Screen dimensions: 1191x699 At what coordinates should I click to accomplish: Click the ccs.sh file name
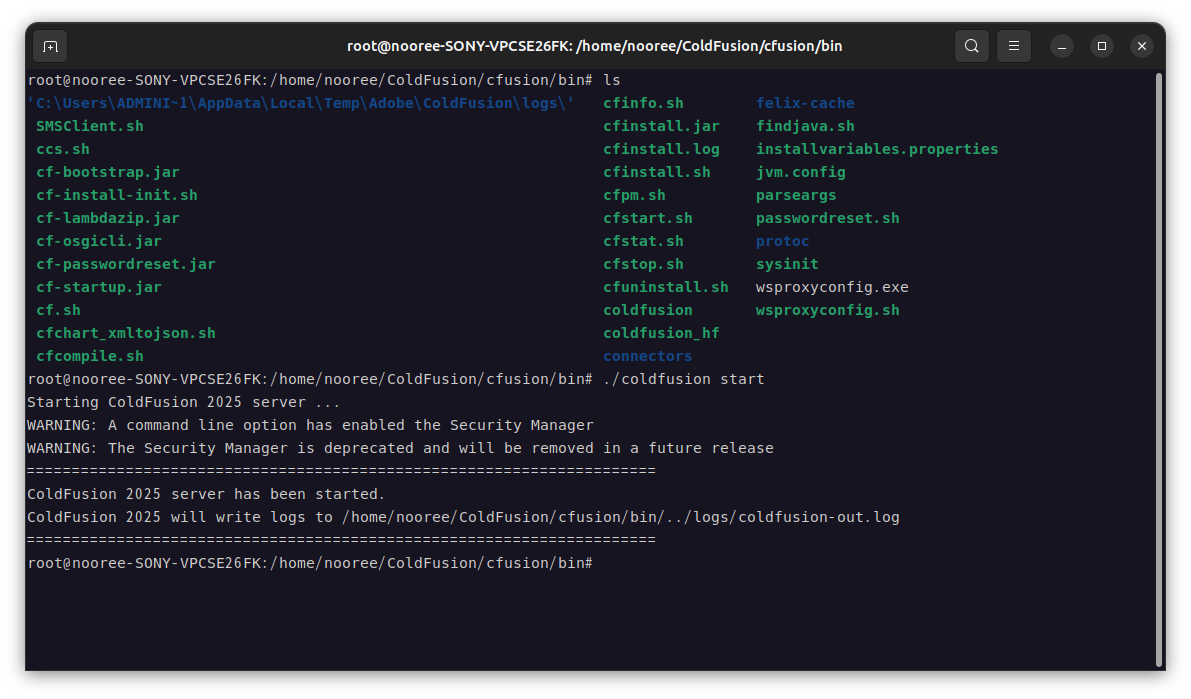[x=63, y=149]
